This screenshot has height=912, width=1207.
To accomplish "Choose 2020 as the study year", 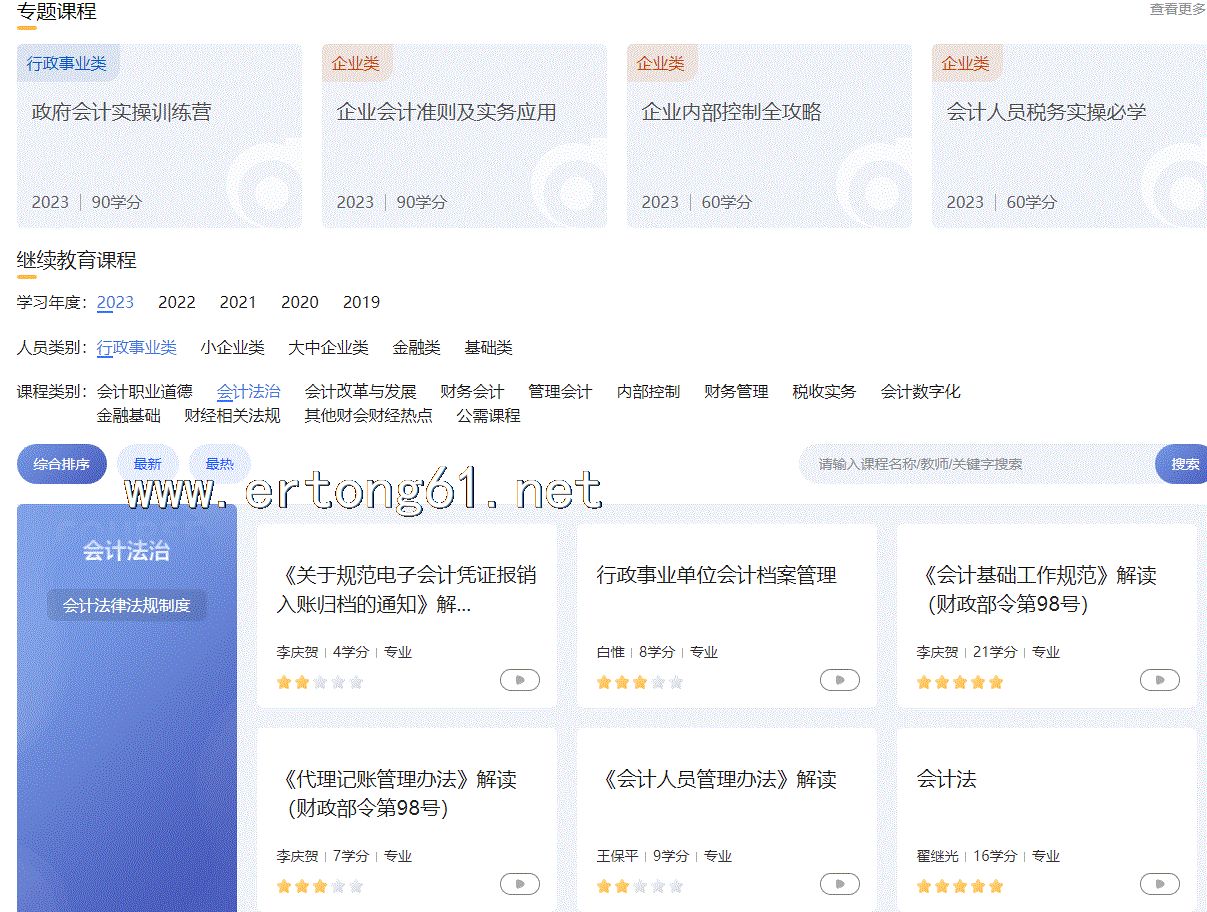I will click(299, 302).
